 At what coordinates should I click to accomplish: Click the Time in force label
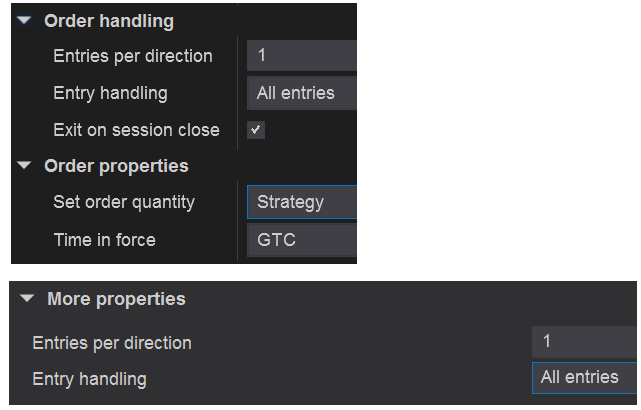coord(104,240)
